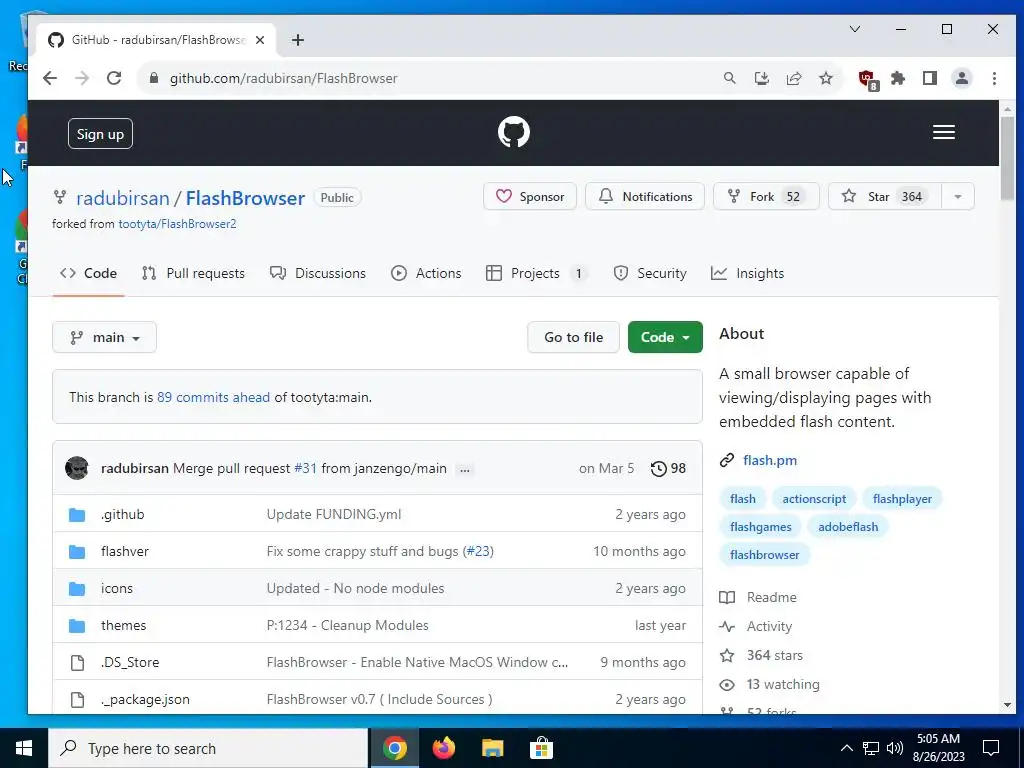This screenshot has height=768, width=1024.
Task: Expand the green Code dropdown
Action: 665,338
